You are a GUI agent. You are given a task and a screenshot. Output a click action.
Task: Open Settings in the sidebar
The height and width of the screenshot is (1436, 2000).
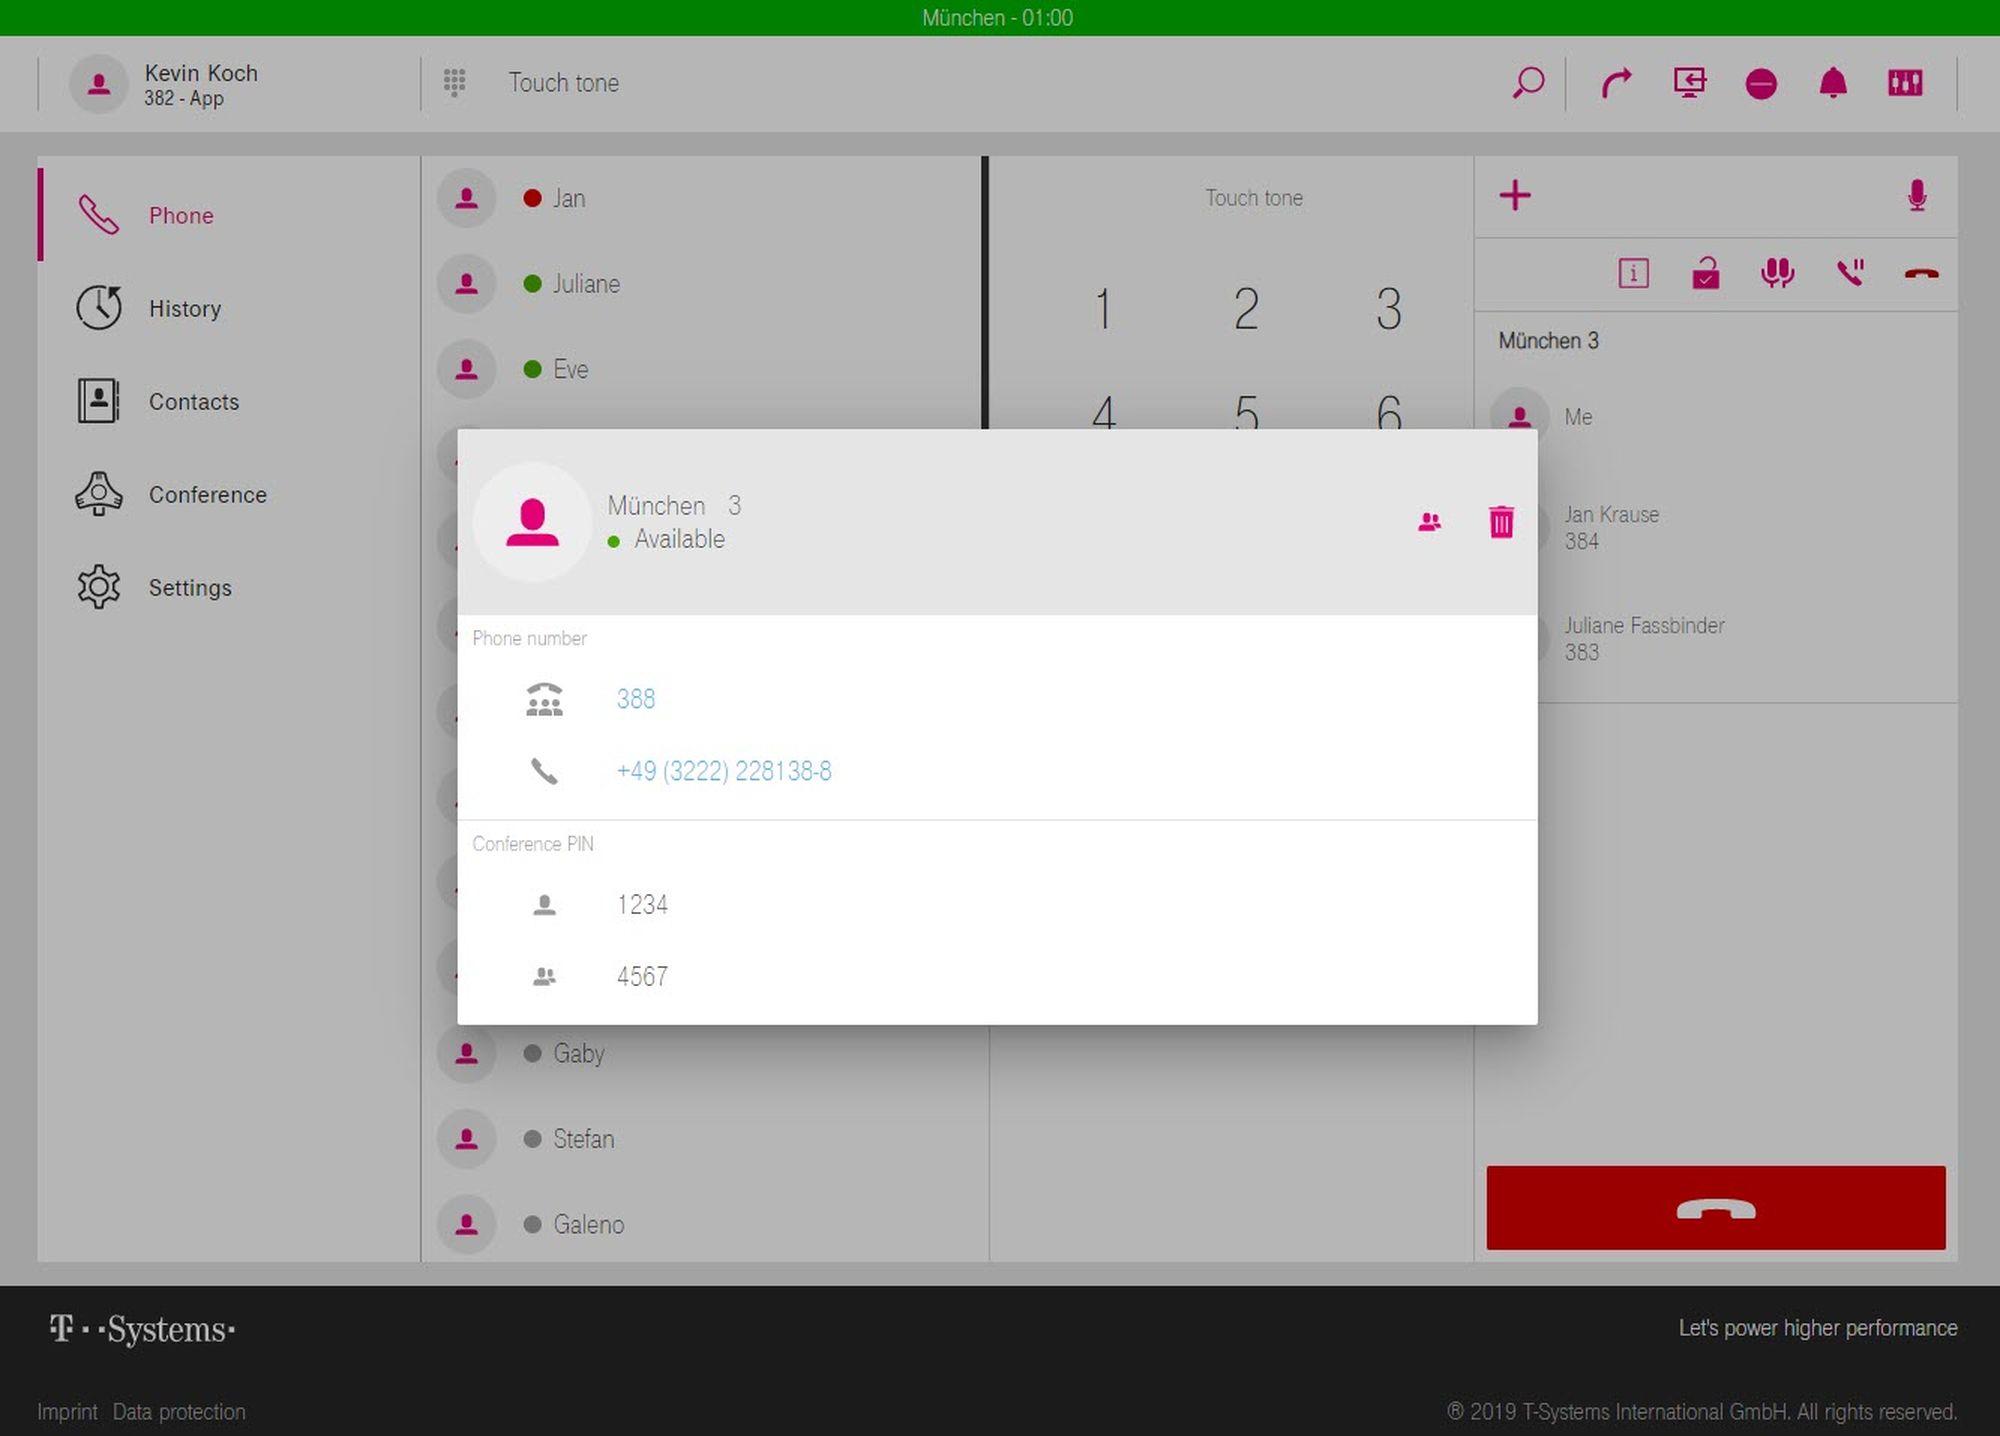pos(190,587)
